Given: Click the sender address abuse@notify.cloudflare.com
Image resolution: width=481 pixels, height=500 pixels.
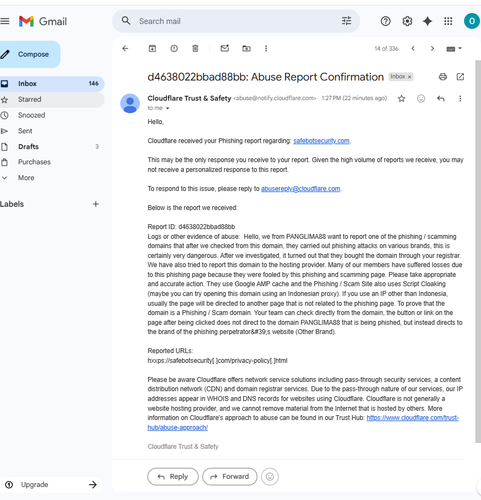Looking at the screenshot, I should (x=274, y=98).
